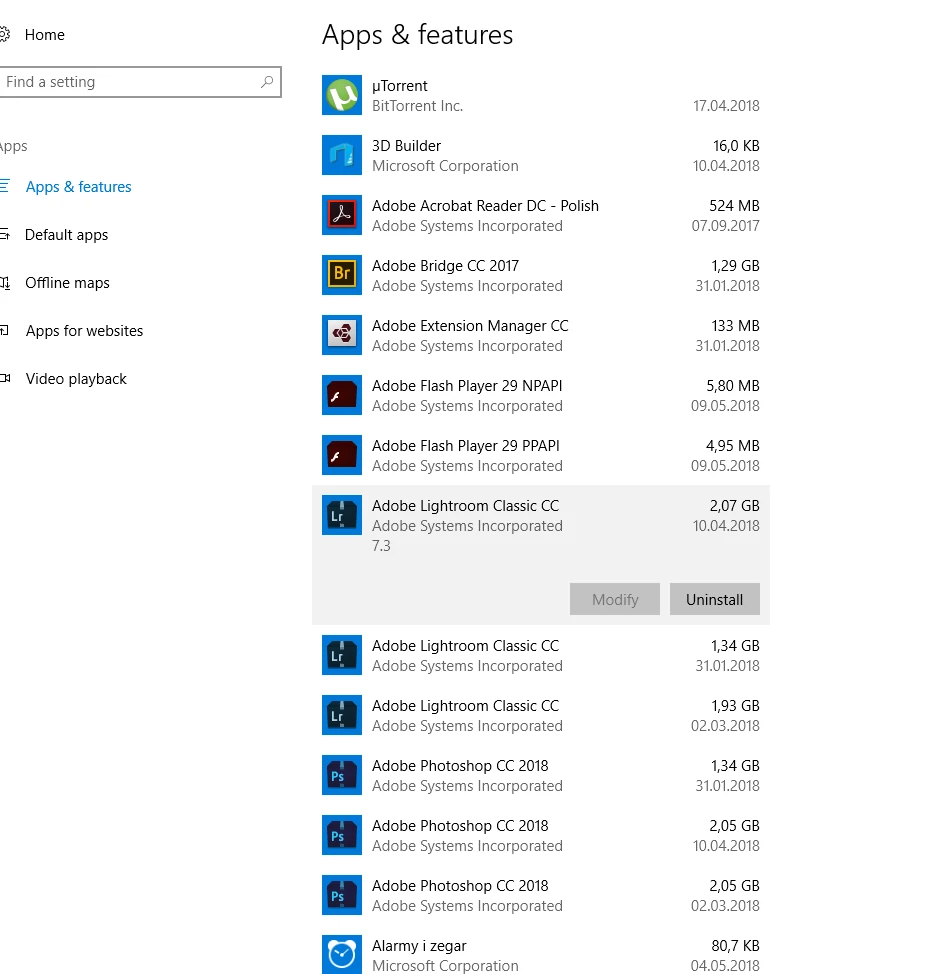This screenshot has height=974, width=925.
Task: Open the Apps for websites section
Action: 84,331
